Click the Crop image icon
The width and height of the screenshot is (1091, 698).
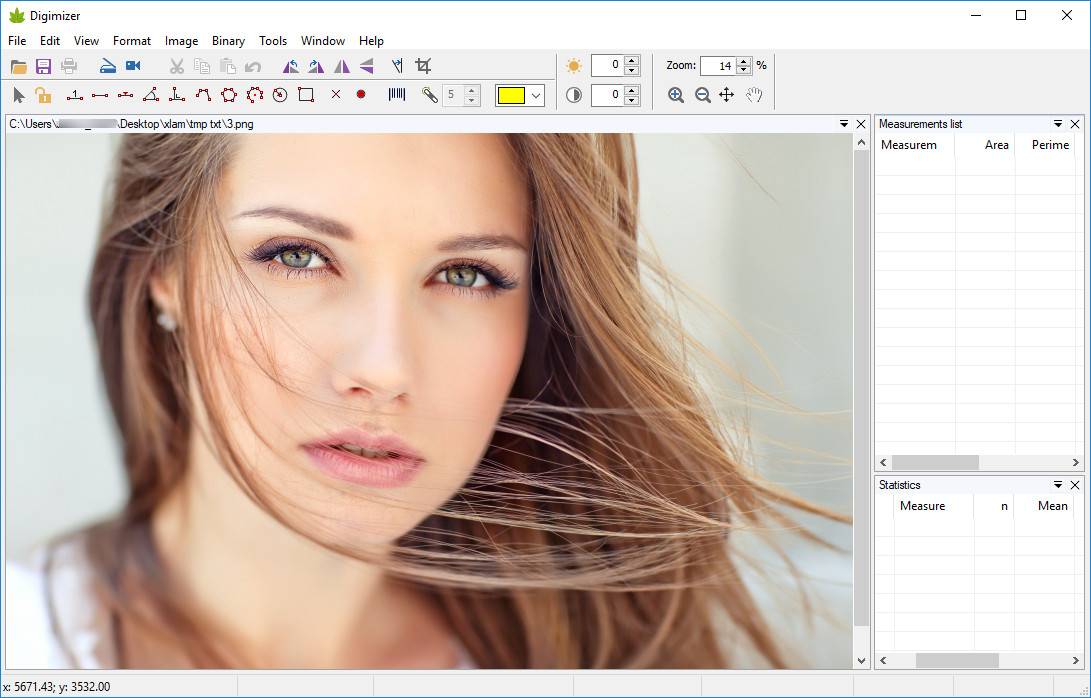point(423,66)
